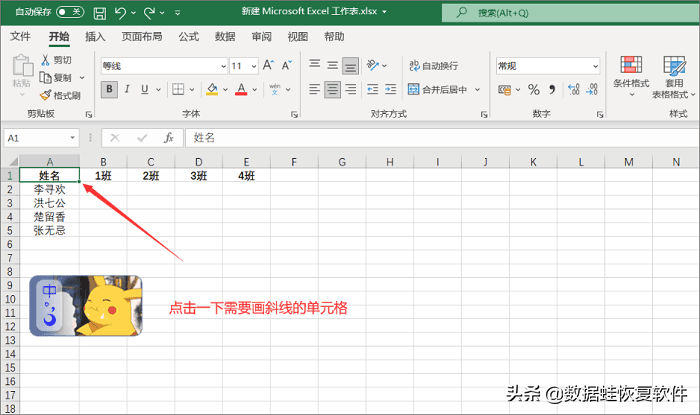Viewport: 700px width, 415px height.
Task: Click the align right icon
Action: click(351, 89)
